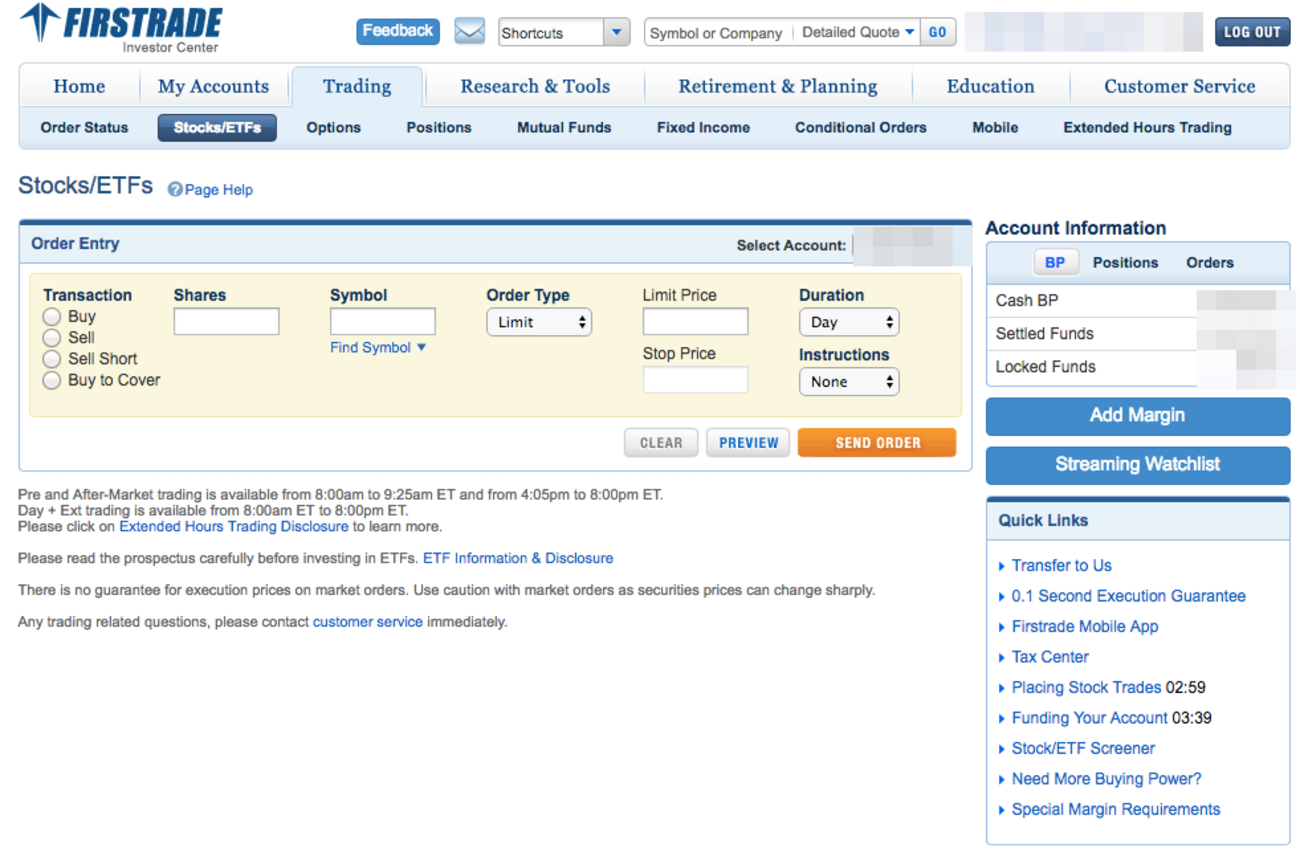The height and width of the screenshot is (852, 1300).
Task: Open the Conditional Orders submenu
Action: (x=861, y=127)
